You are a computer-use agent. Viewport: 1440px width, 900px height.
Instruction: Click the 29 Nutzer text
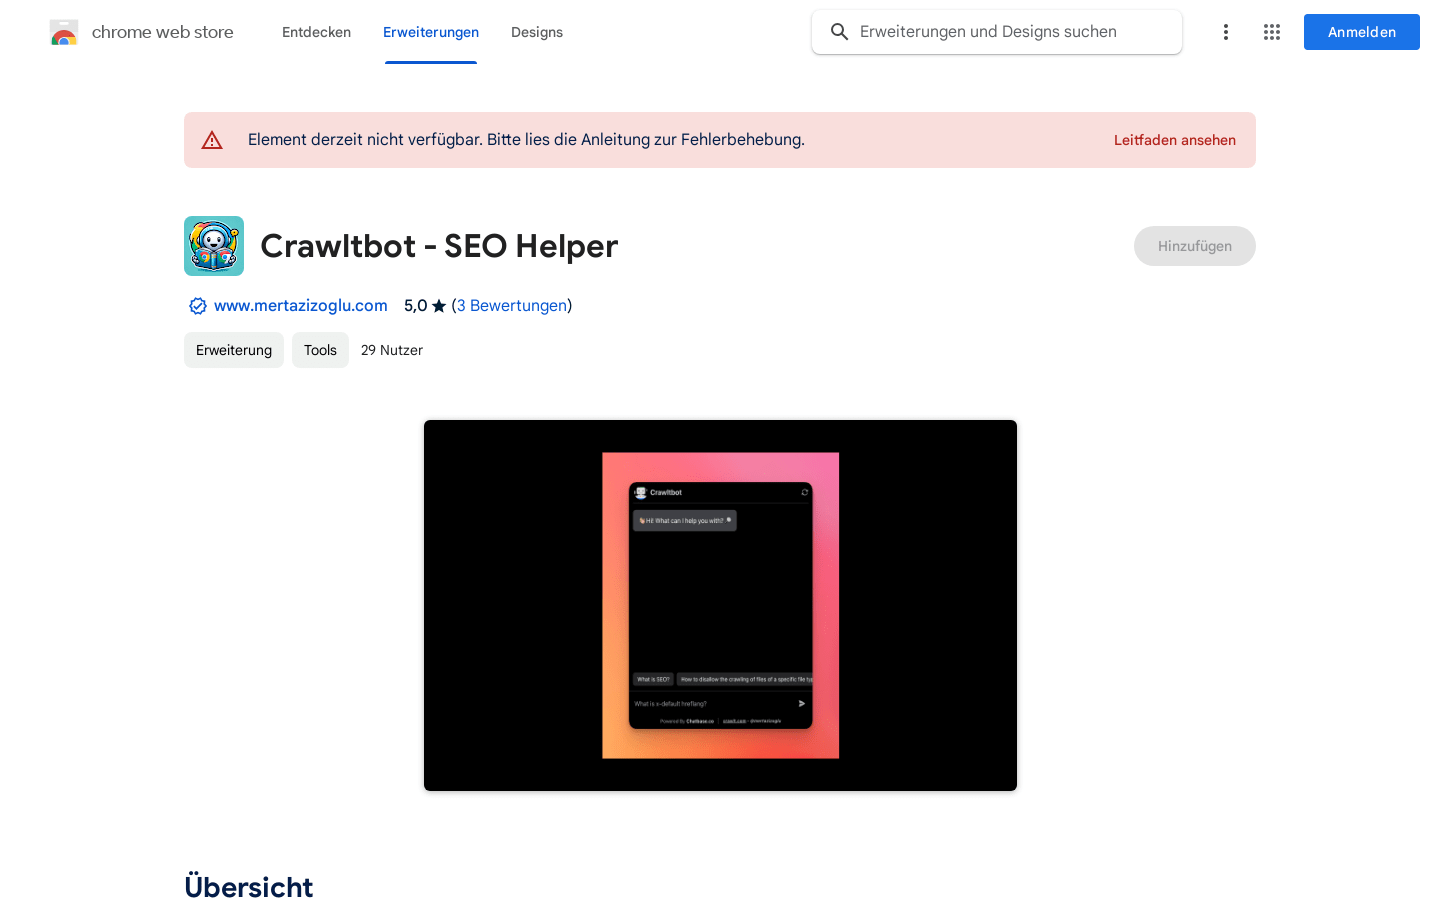pos(392,350)
